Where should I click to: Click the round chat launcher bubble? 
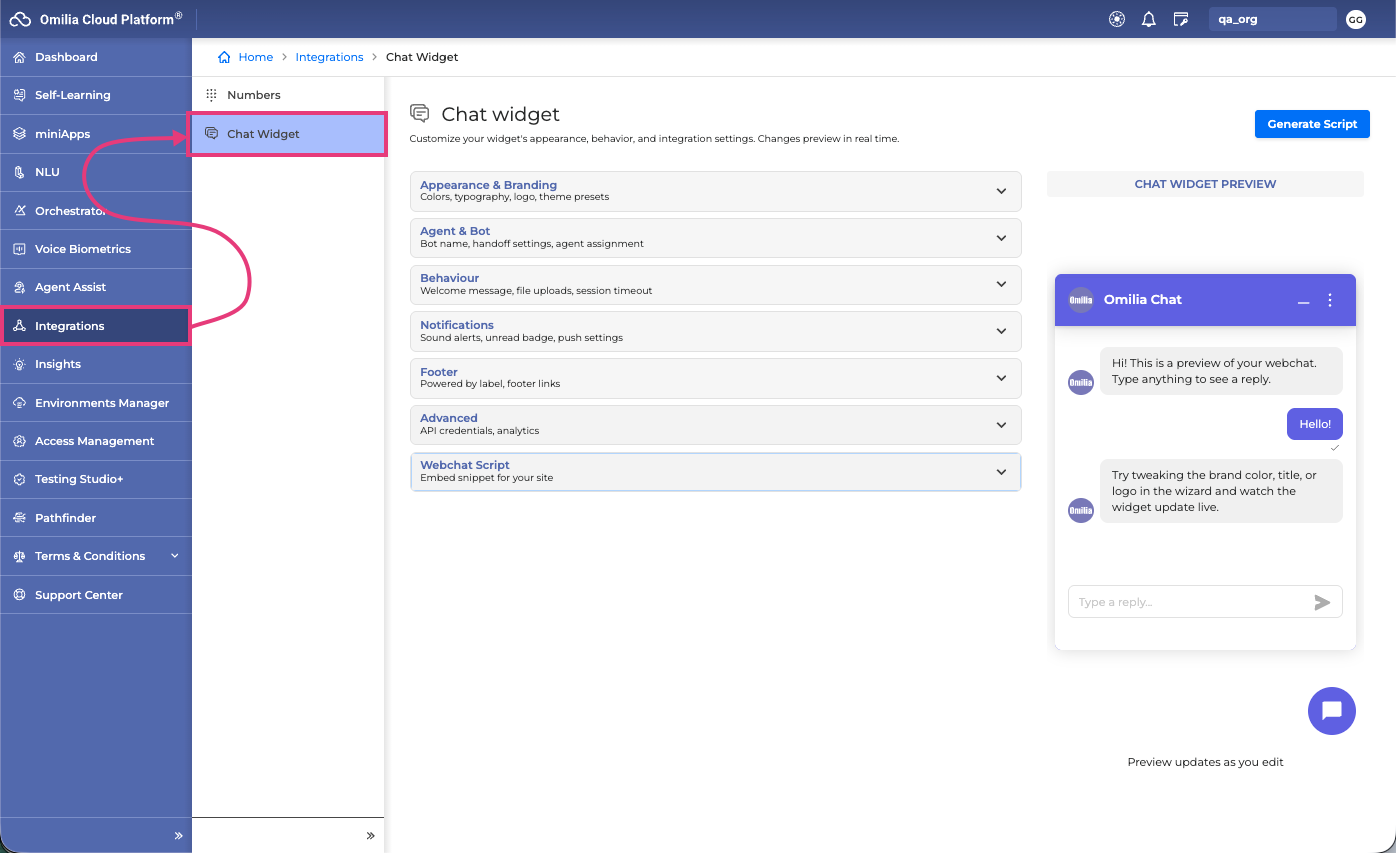click(1332, 711)
